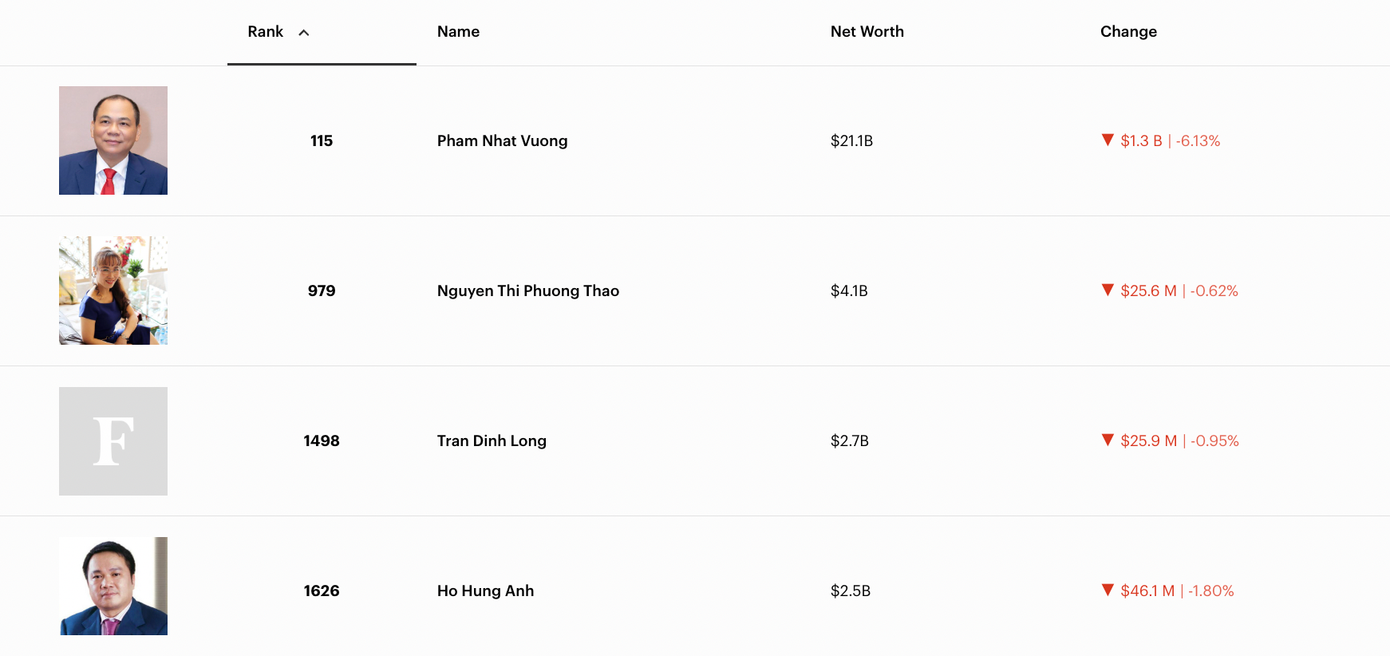
Task: Click the Rank sort arrow icon
Action: [304, 33]
